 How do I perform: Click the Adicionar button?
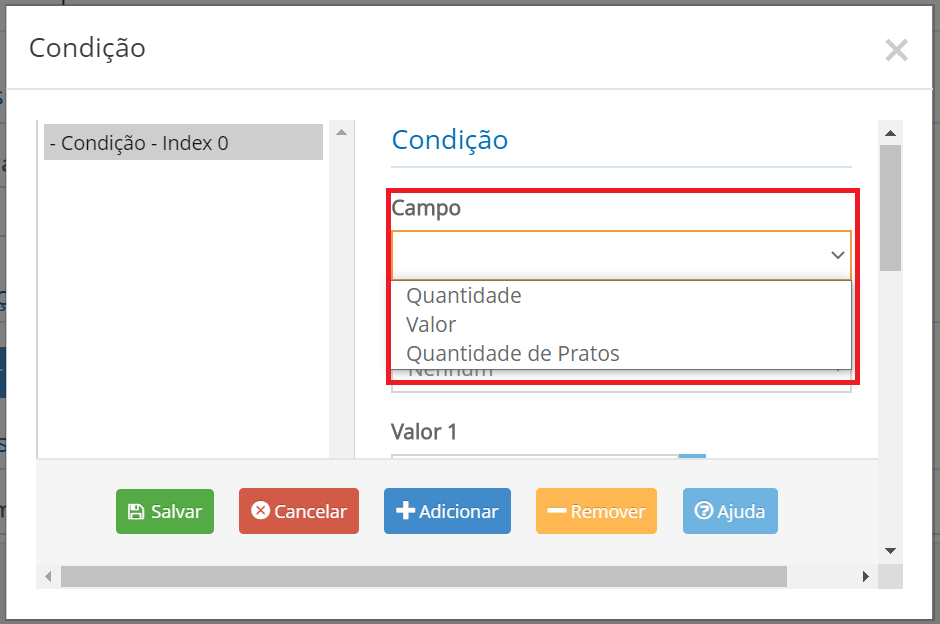click(x=447, y=511)
